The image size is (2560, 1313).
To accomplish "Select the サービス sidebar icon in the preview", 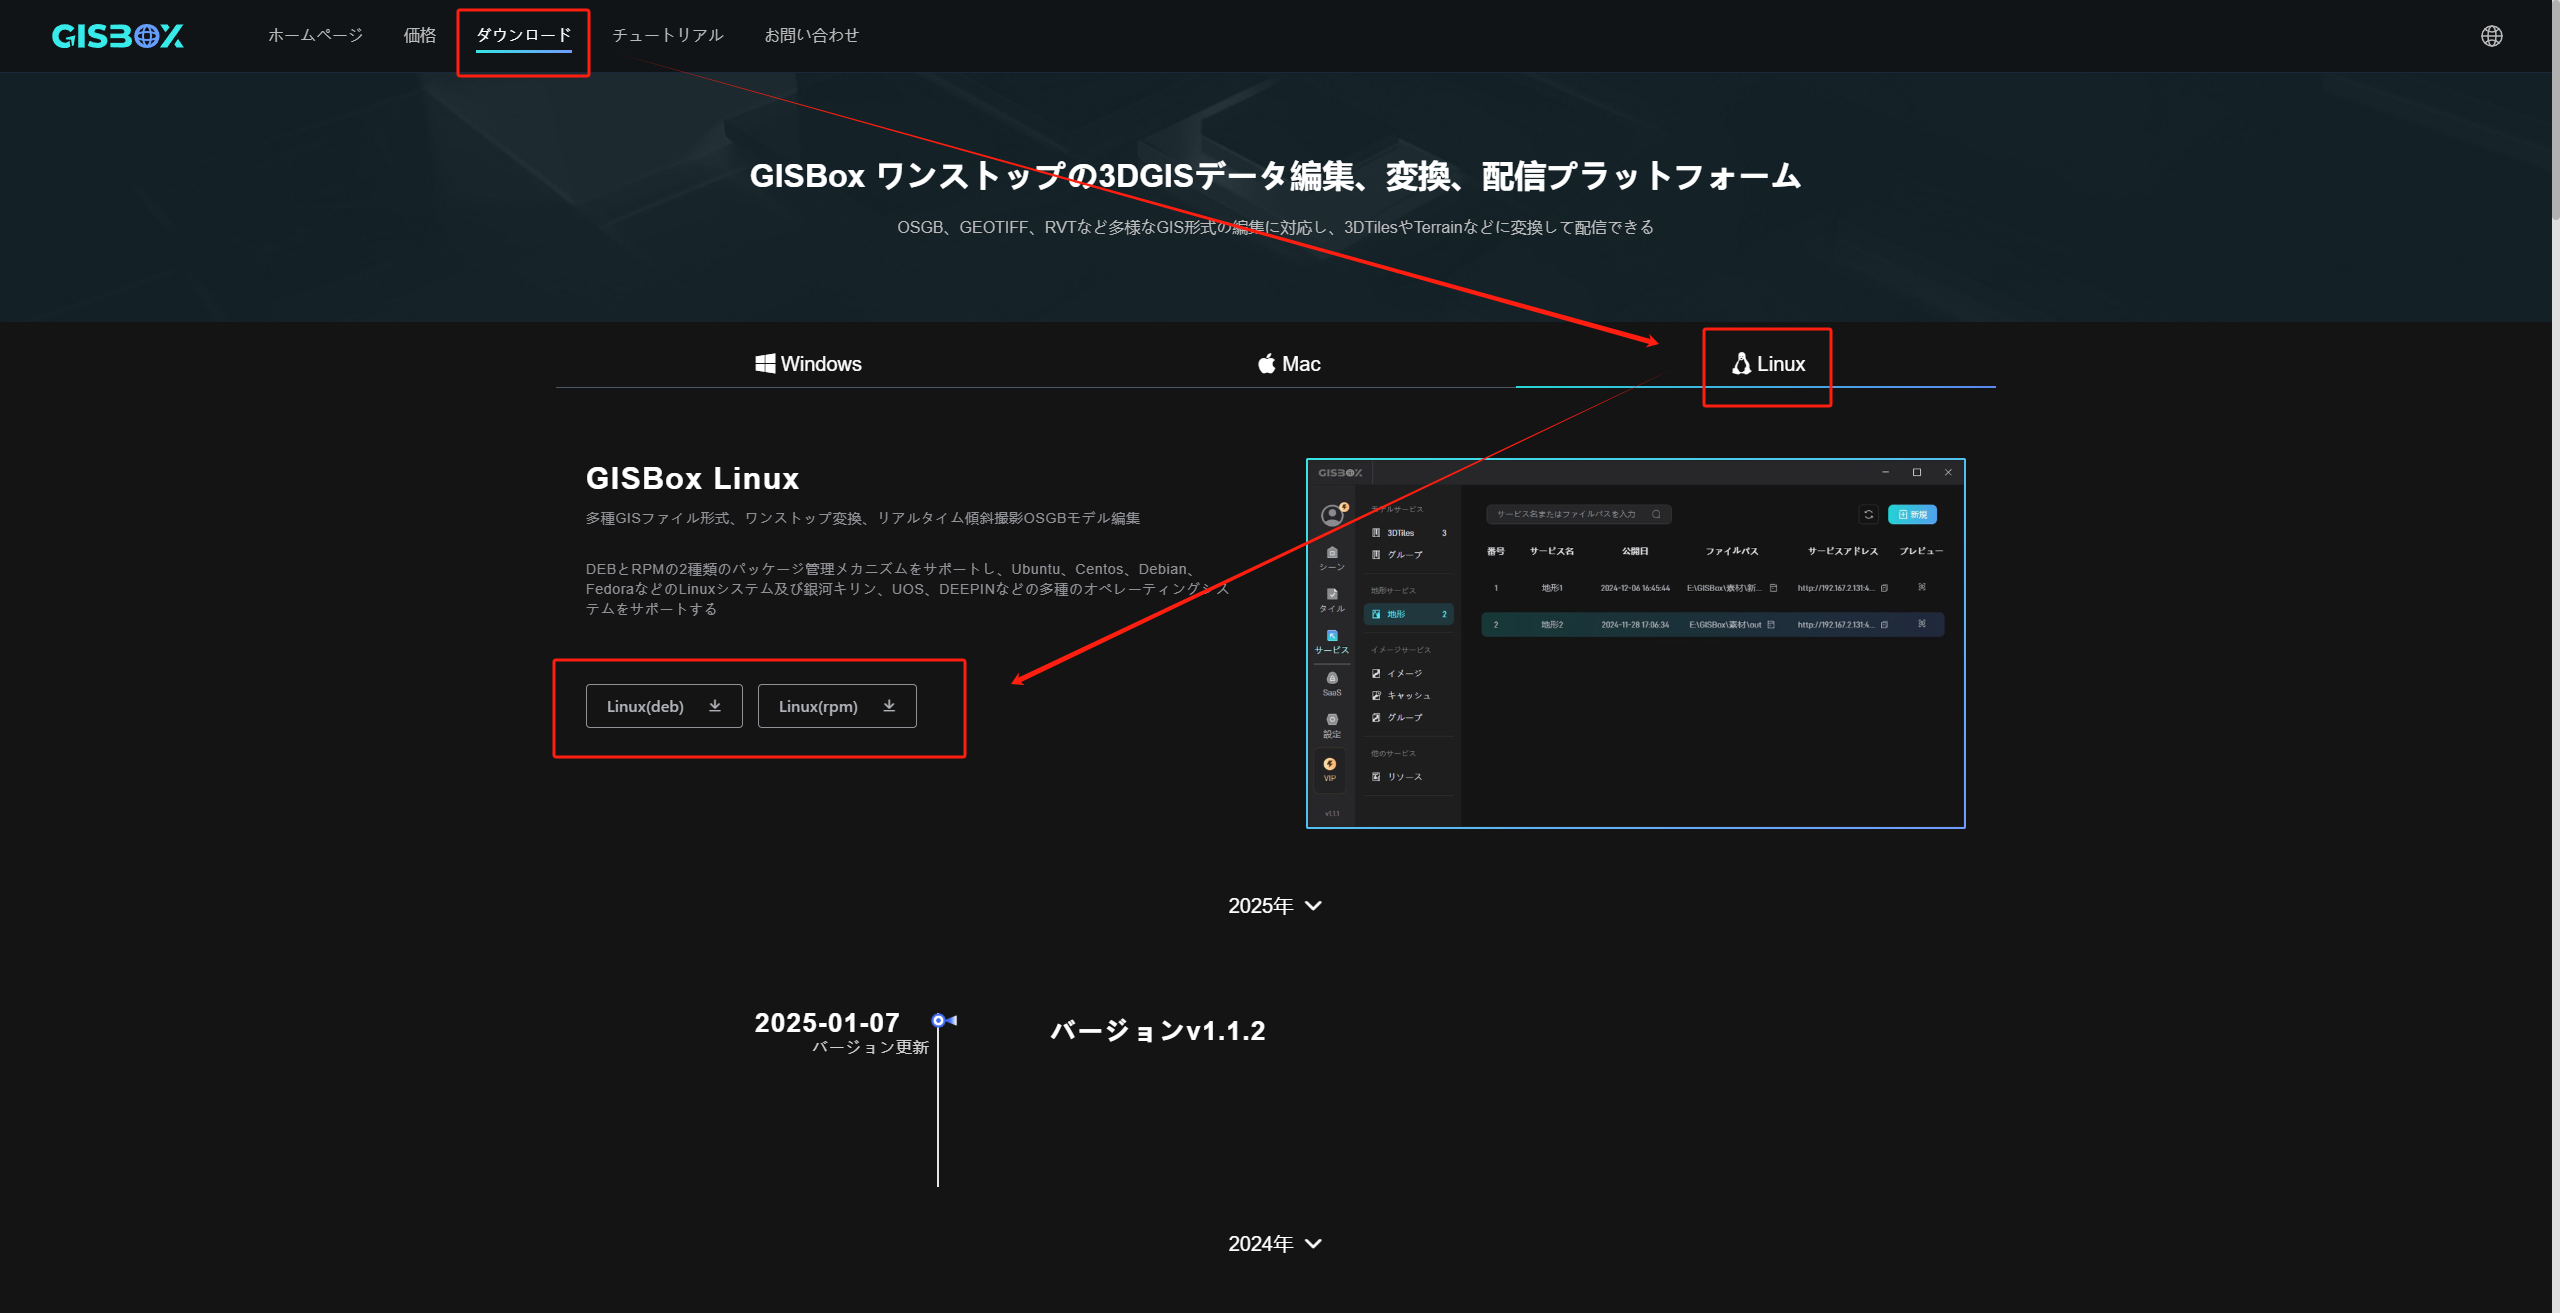I will 1332,642.
